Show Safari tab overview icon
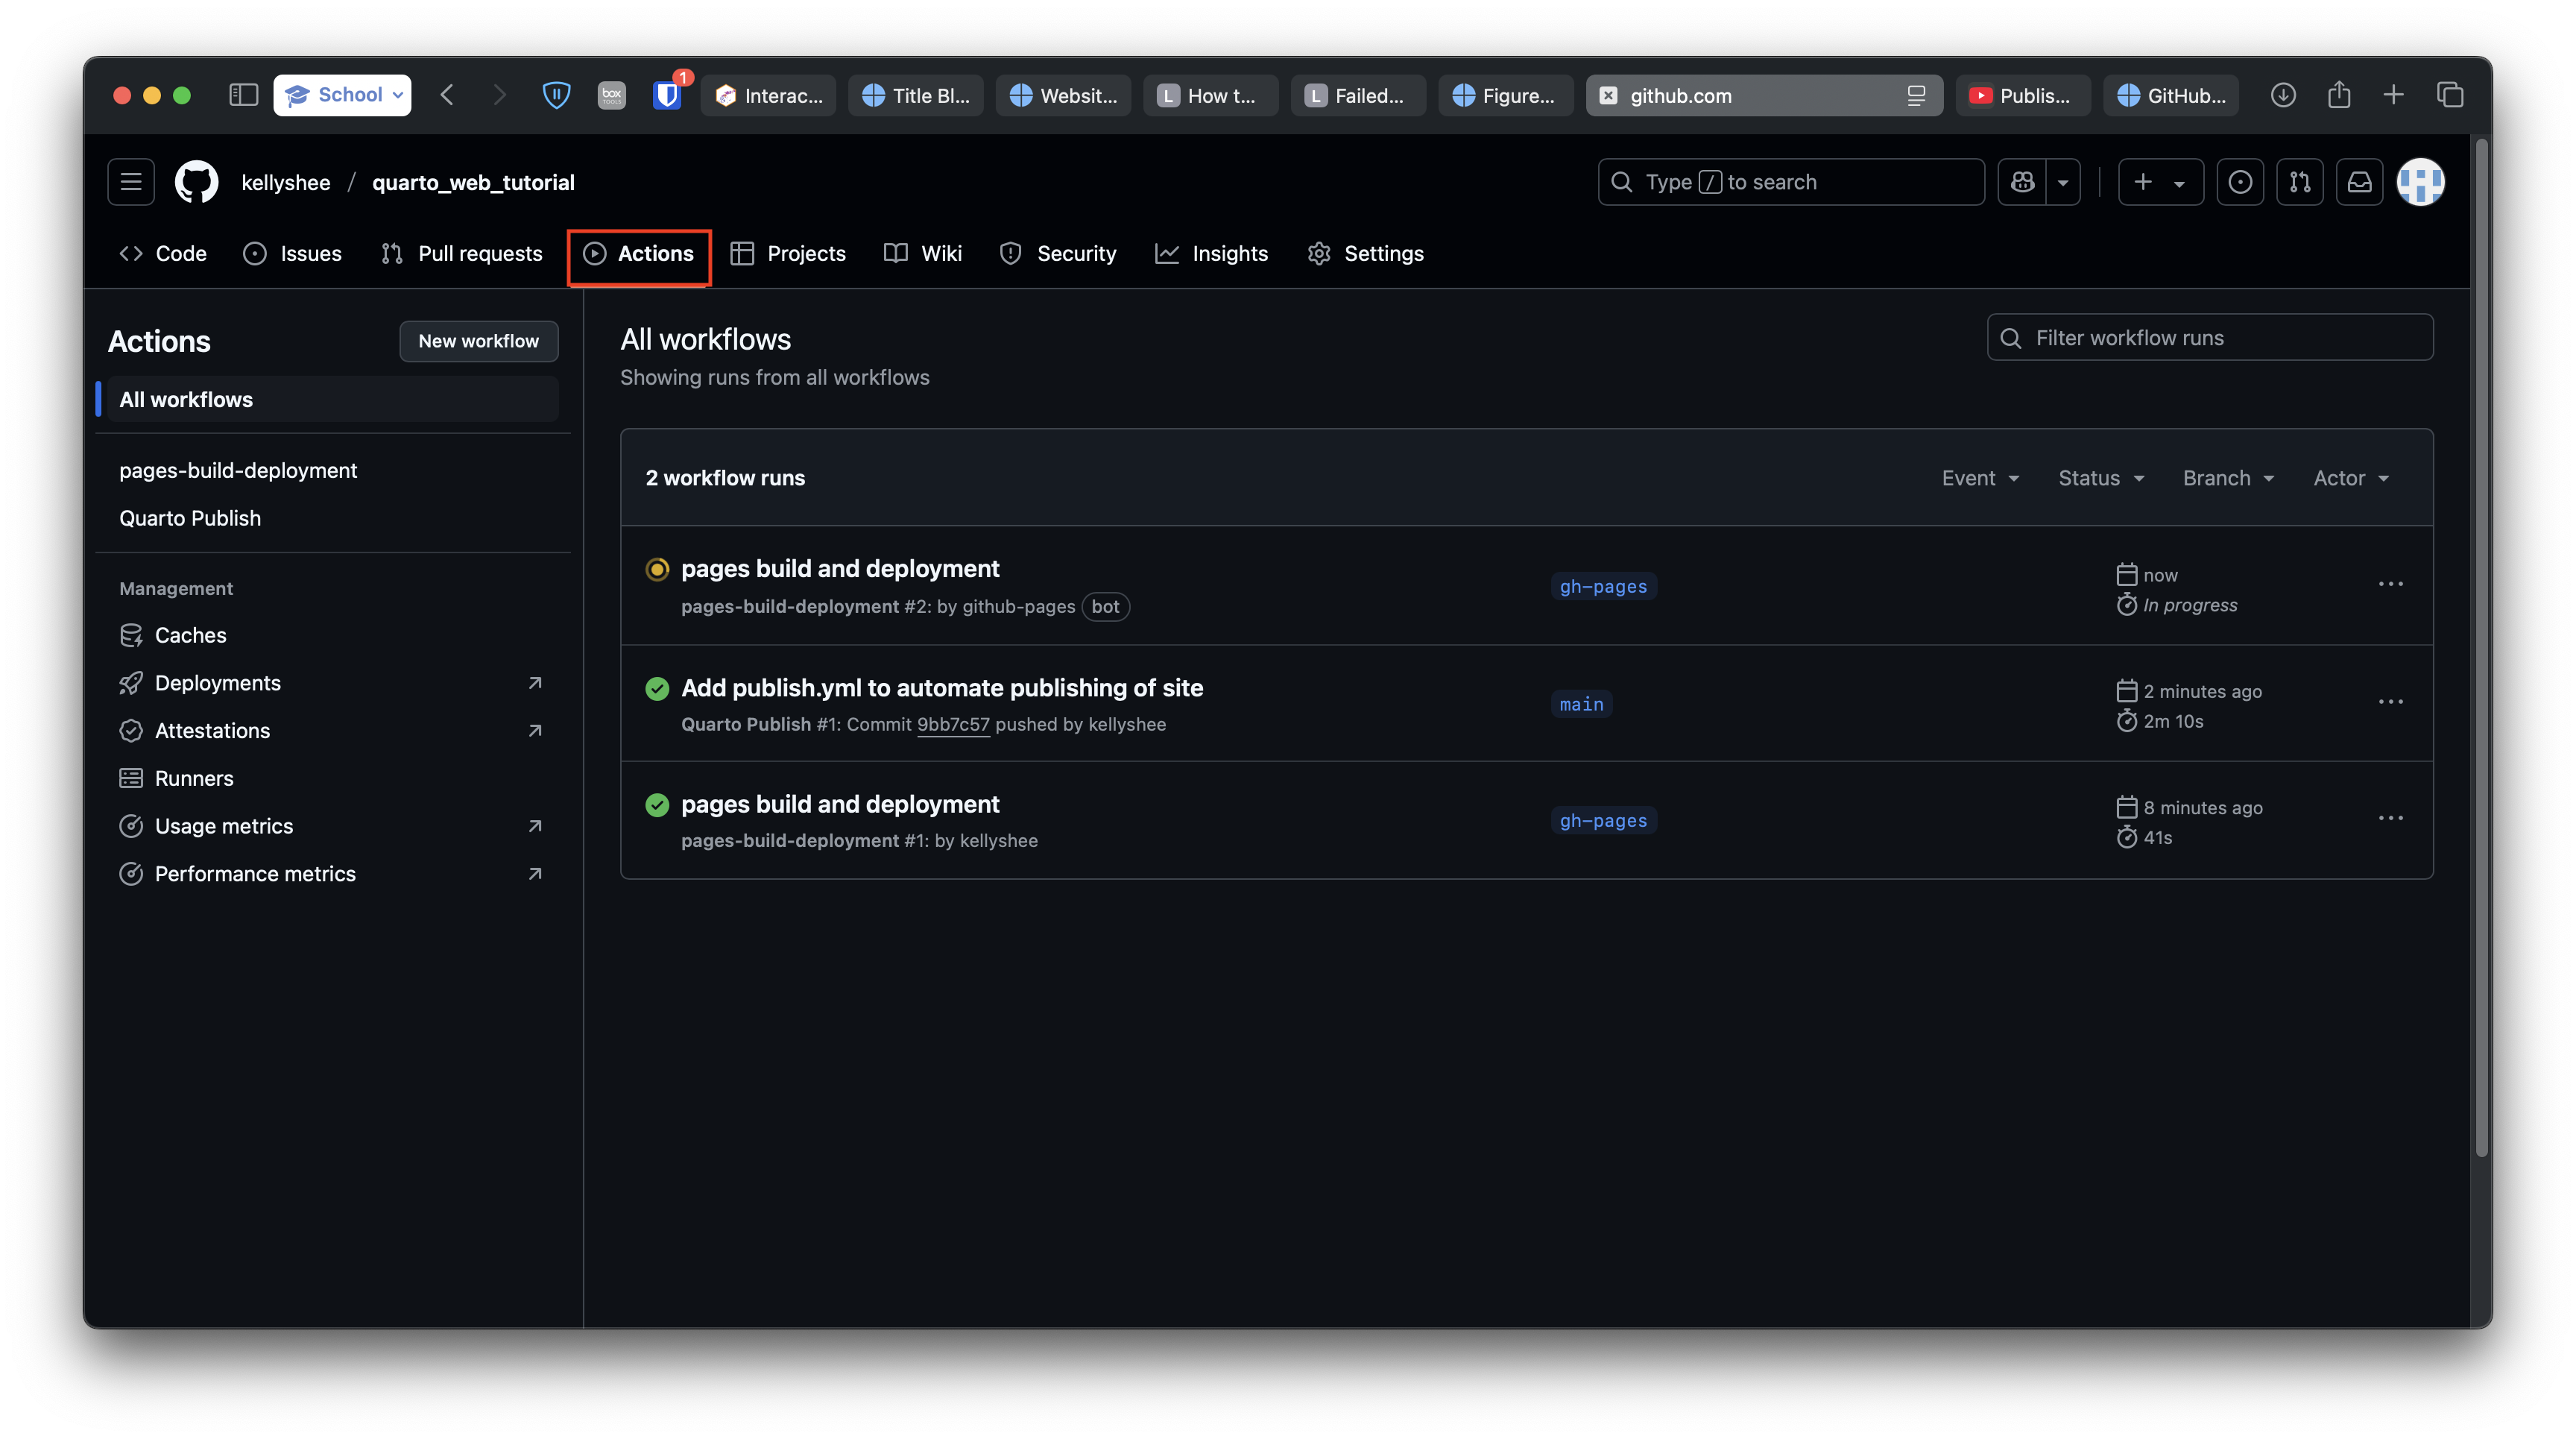The width and height of the screenshot is (2576, 1439). pyautogui.click(x=2450, y=95)
